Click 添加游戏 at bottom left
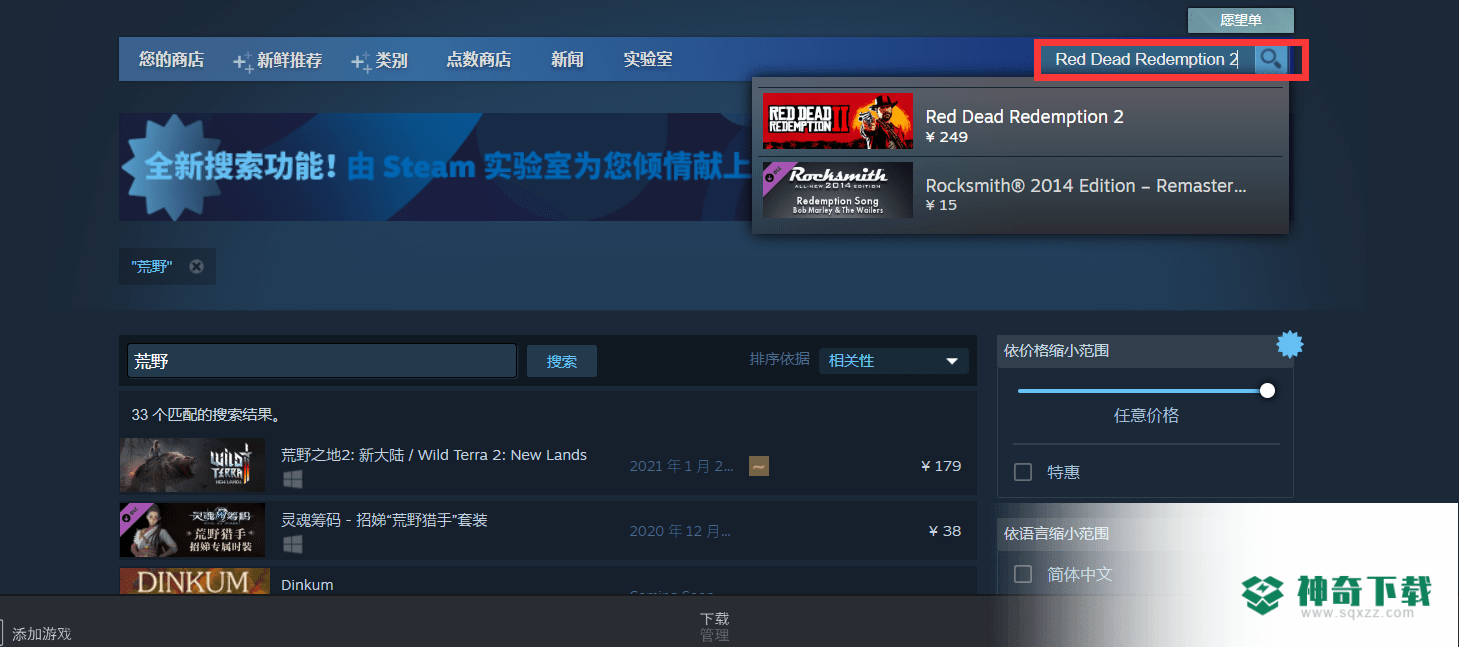Image resolution: width=1459 pixels, height=647 pixels. pos(41,634)
